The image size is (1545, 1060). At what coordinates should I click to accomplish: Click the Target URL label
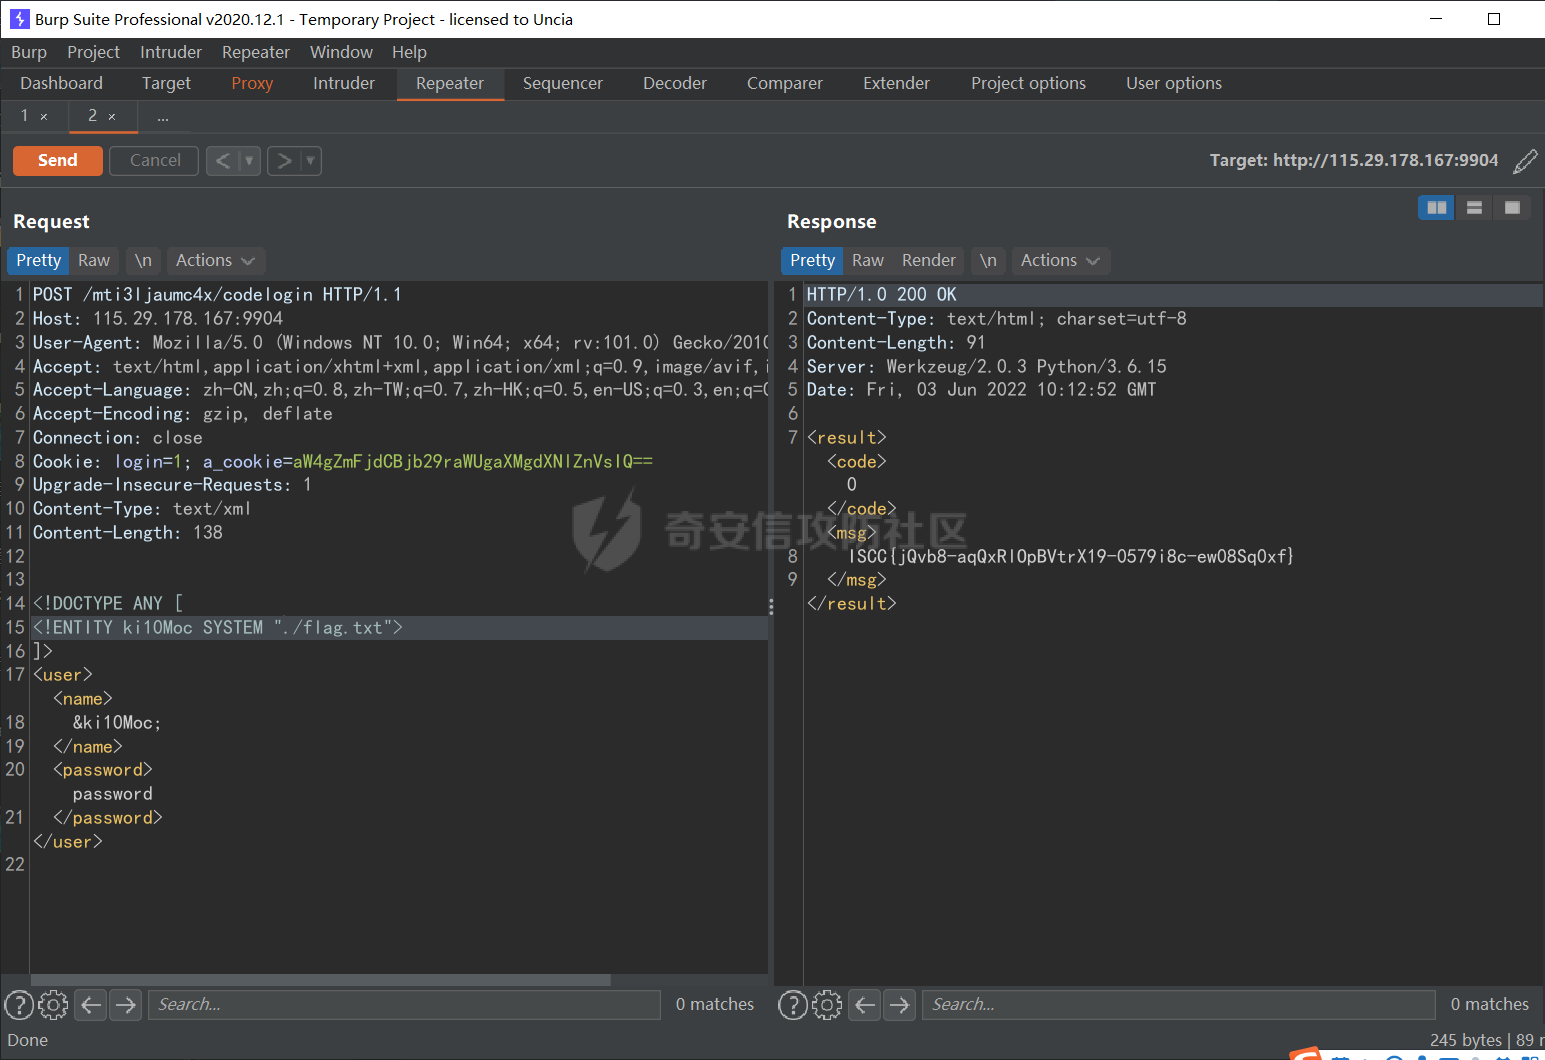[1354, 160]
